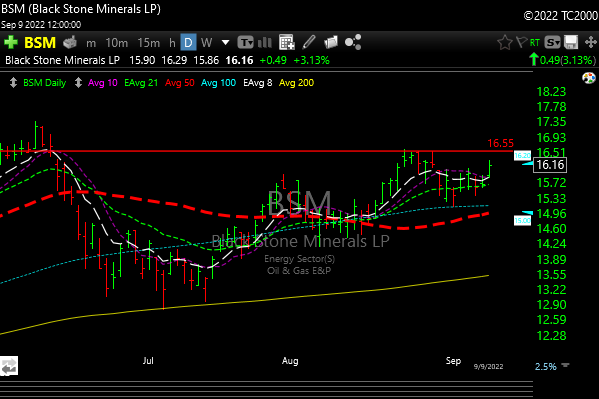Switch to the 10m timeframe

117,43
